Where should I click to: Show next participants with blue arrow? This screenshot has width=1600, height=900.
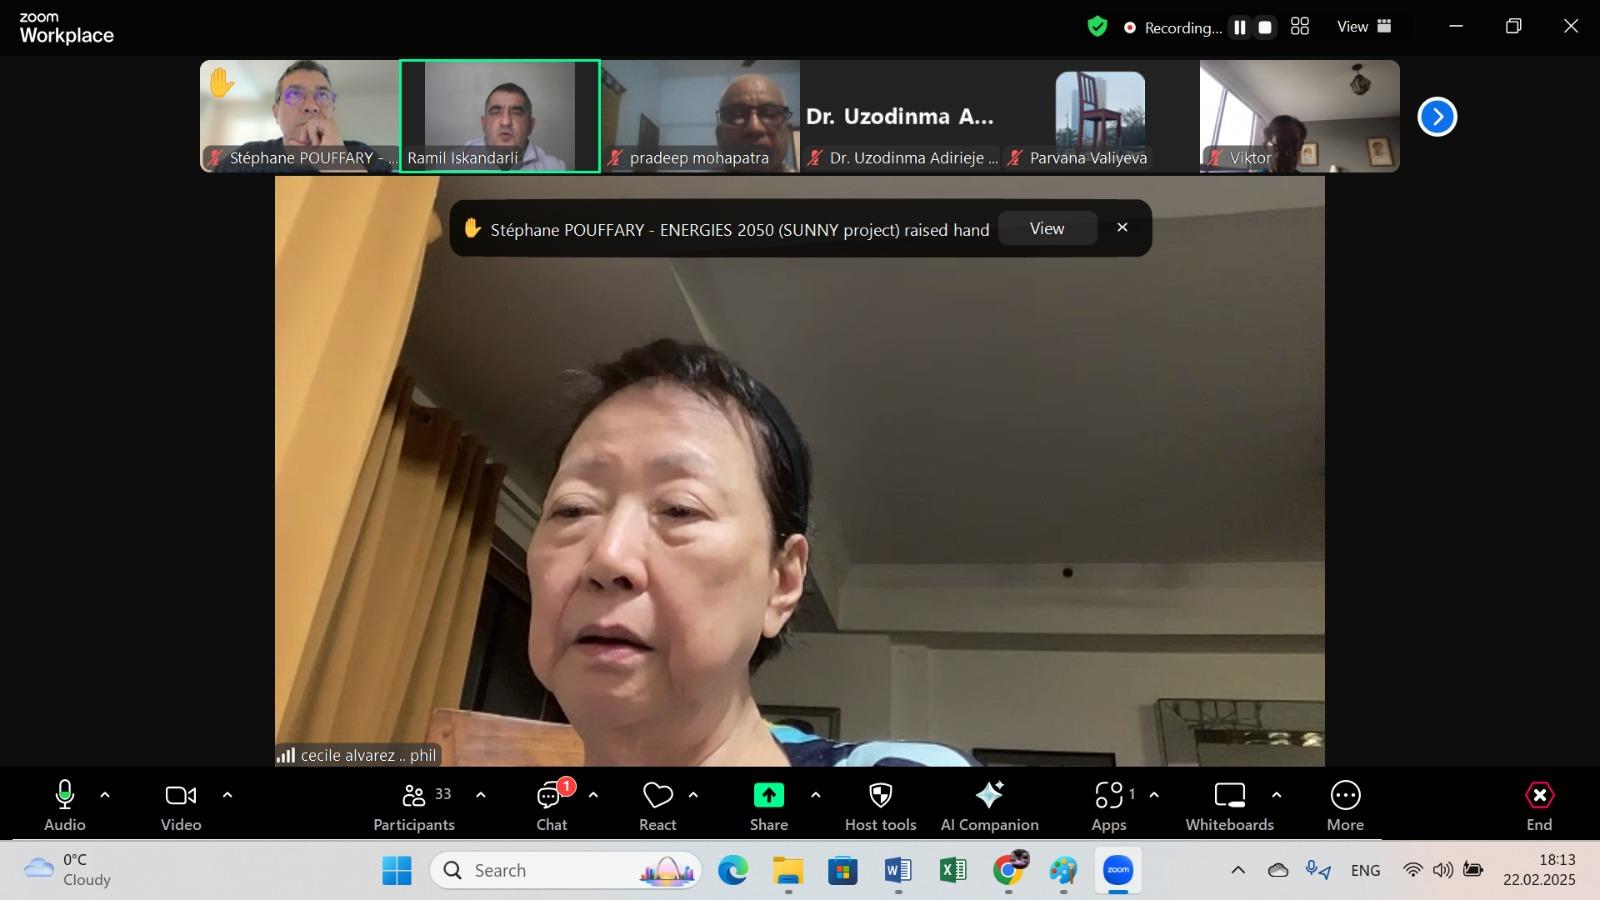pos(1437,117)
